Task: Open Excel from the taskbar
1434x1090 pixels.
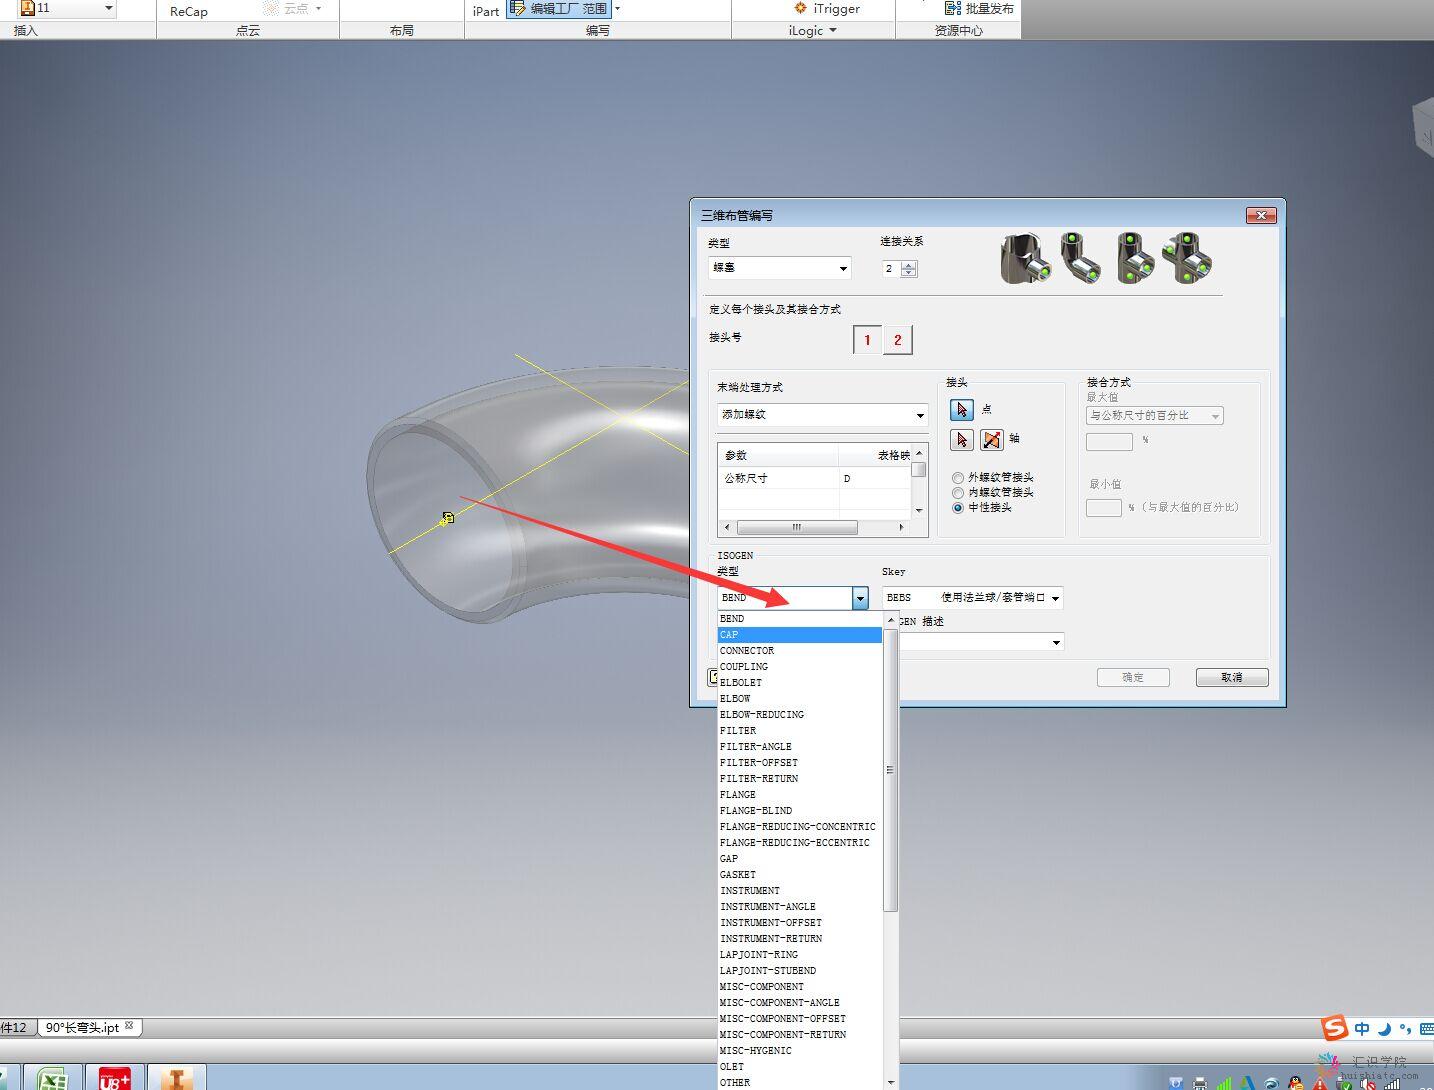Action: 52,1079
